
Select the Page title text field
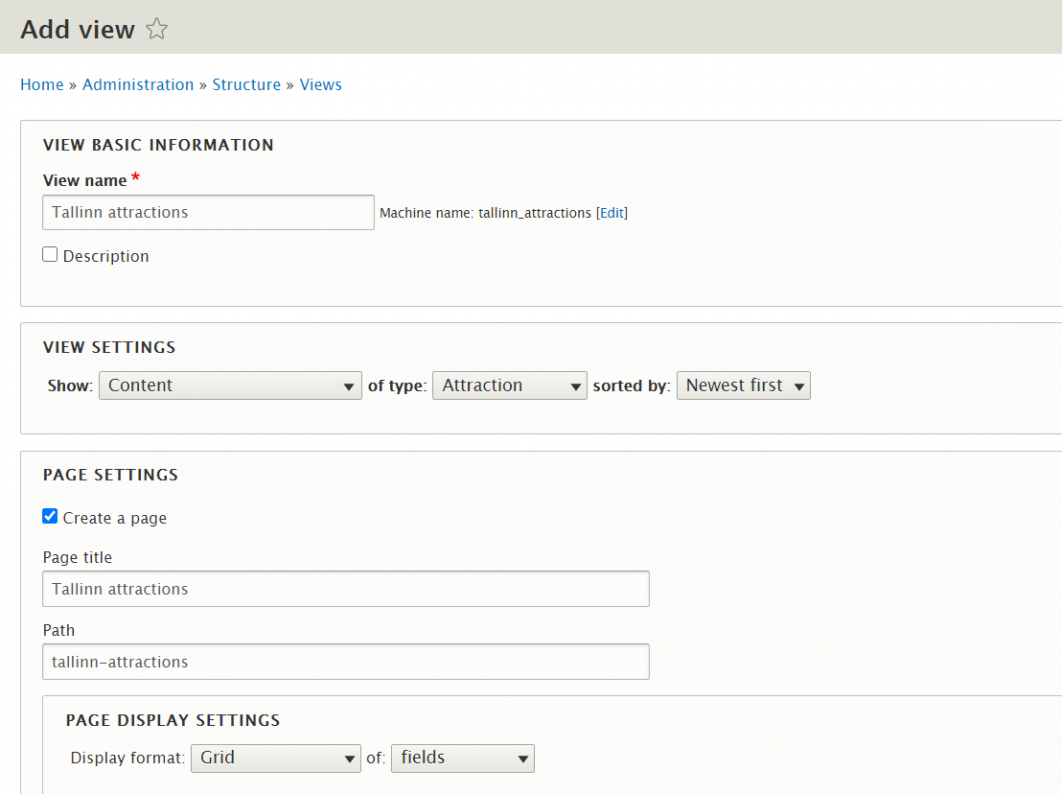pos(345,588)
